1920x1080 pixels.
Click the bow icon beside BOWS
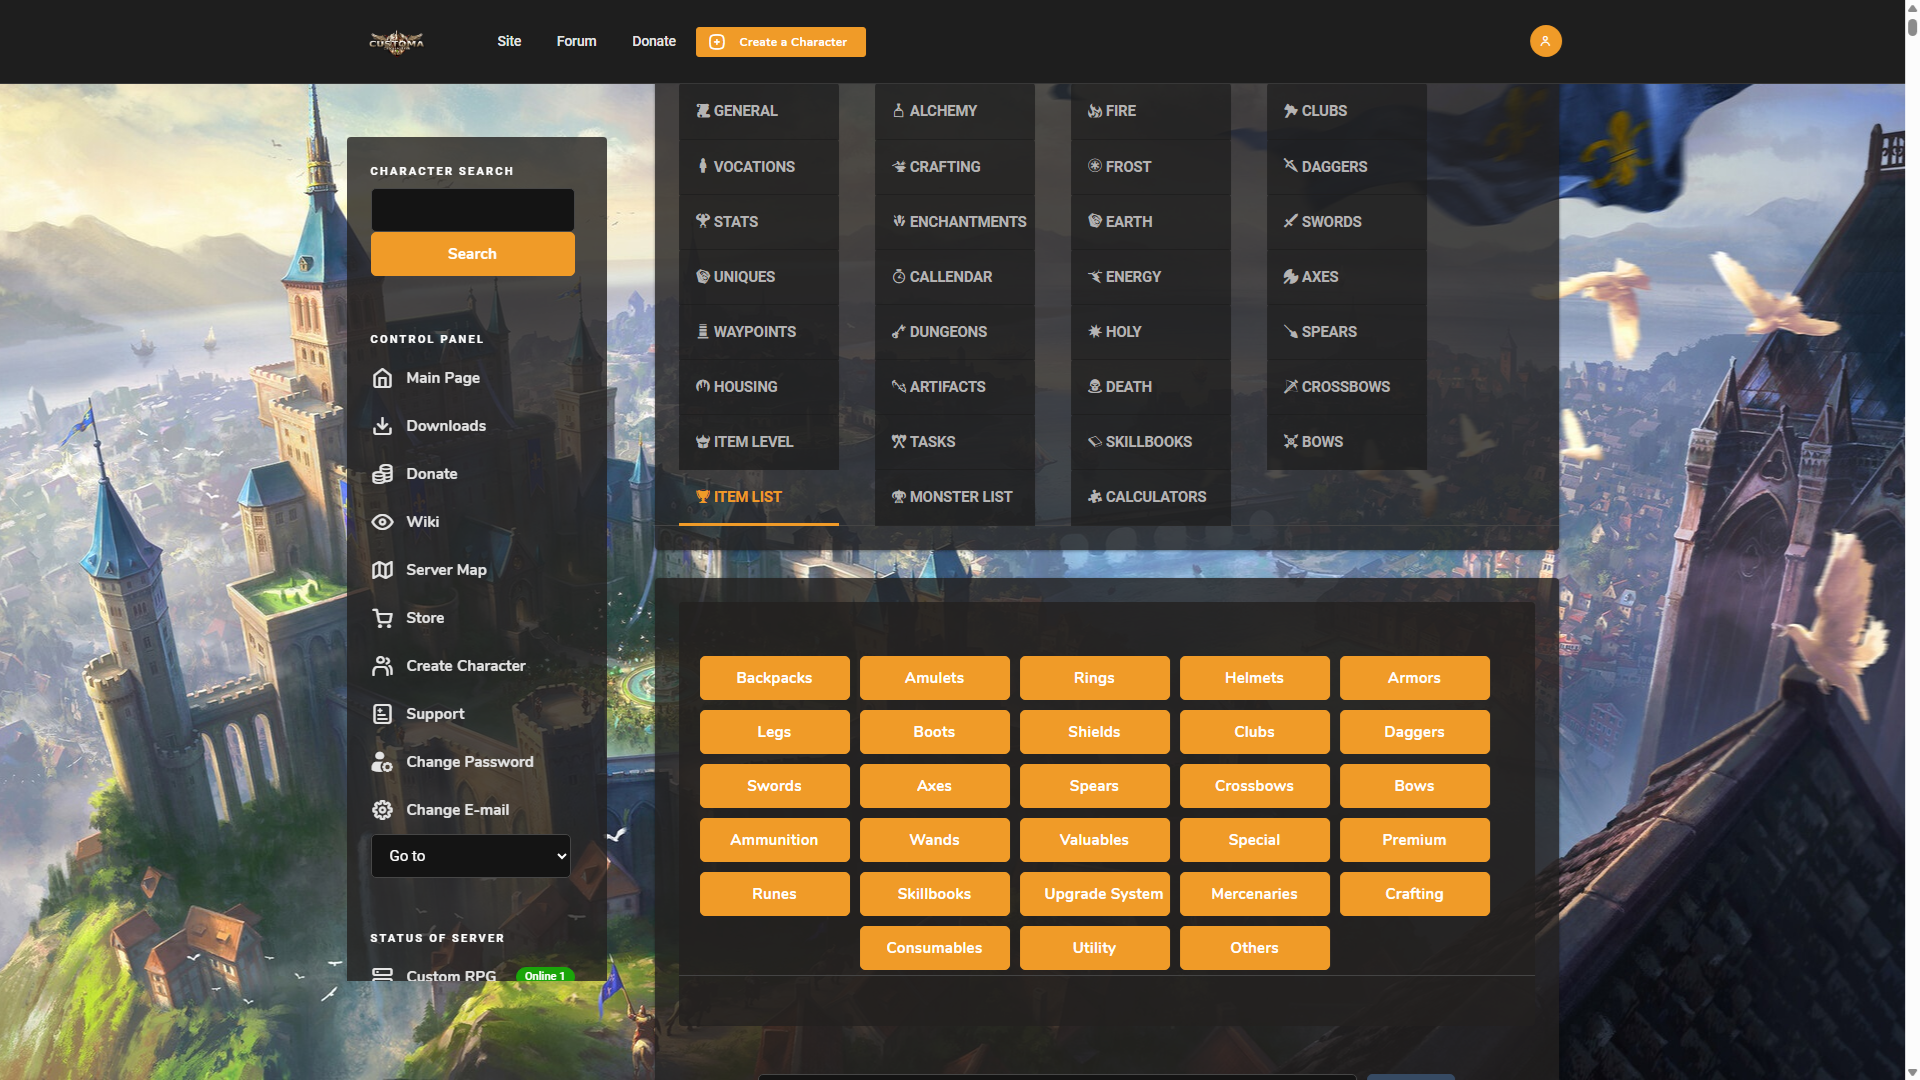click(1291, 441)
